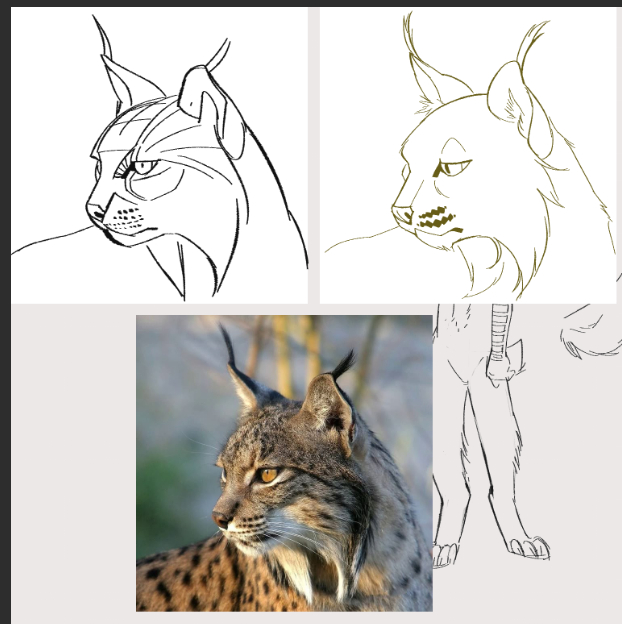The width and height of the screenshot is (622, 624).
Task: Select the lynx reference photo
Action: 284,463
